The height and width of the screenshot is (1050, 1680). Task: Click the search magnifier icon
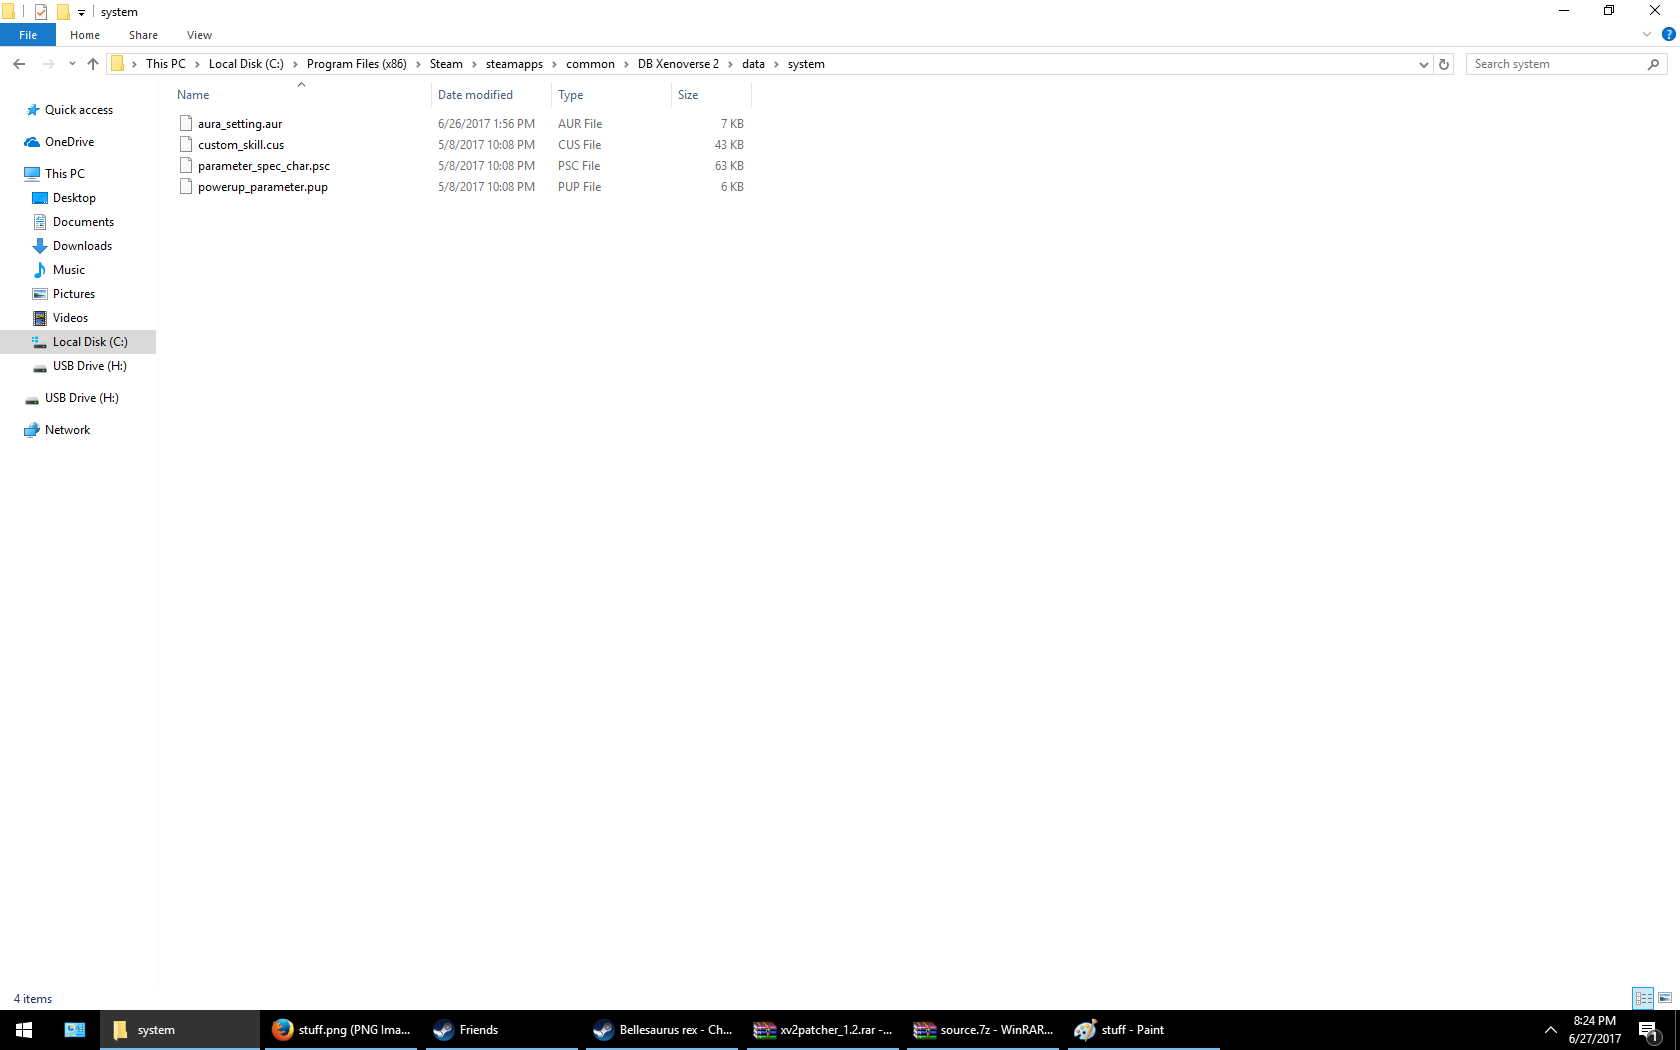(x=1653, y=64)
